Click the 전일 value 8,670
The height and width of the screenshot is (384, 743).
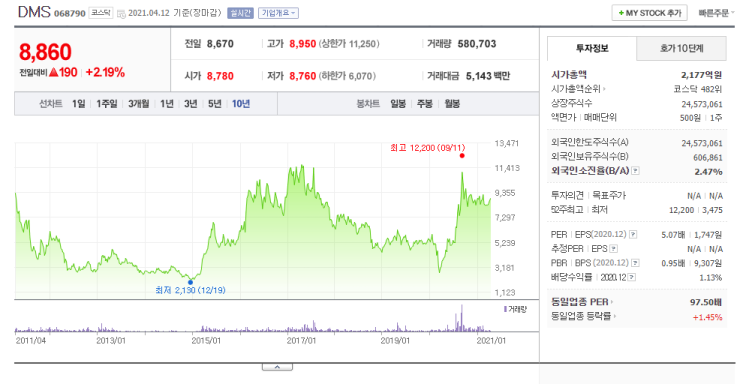(220, 44)
